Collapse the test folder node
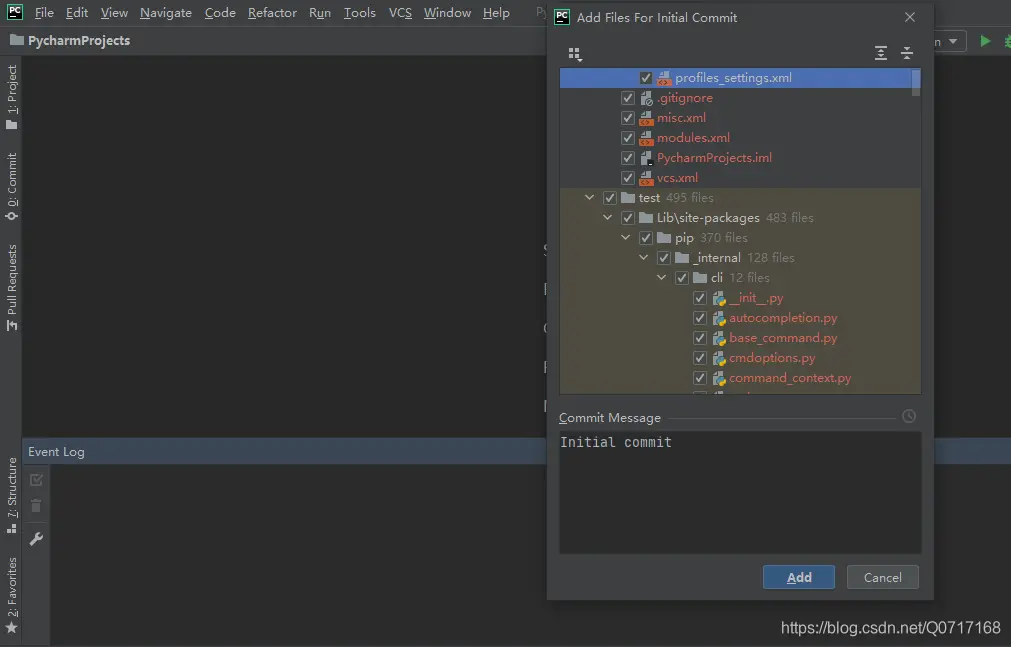Viewport: 1011px width, 647px height. click(x=590, y=198)
